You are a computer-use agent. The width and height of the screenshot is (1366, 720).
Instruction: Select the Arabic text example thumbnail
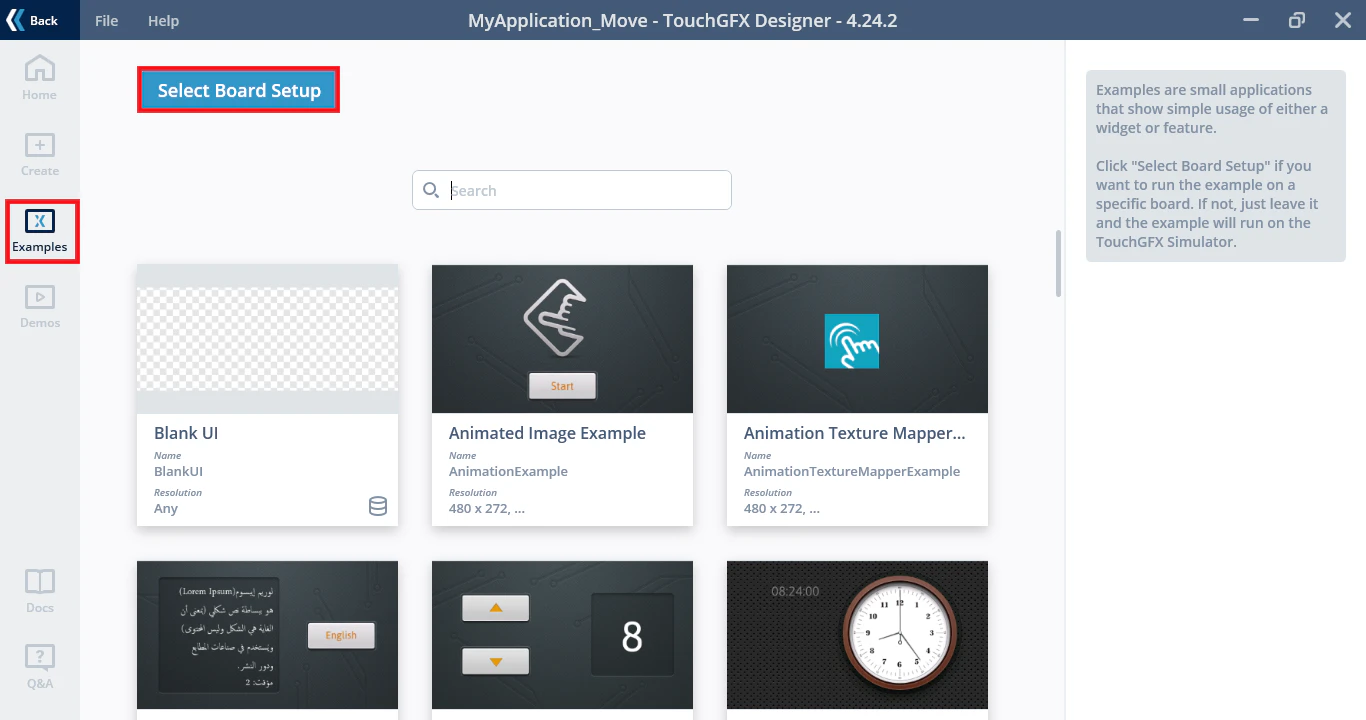point(267,635)
